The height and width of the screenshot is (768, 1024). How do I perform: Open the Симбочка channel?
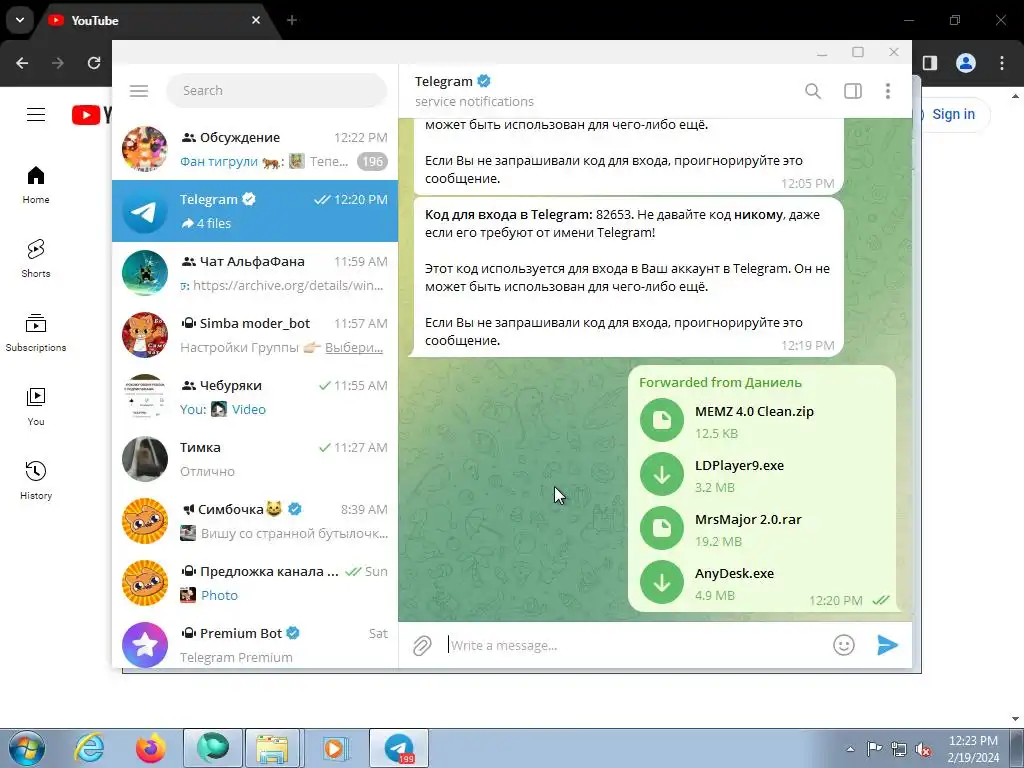255,521
